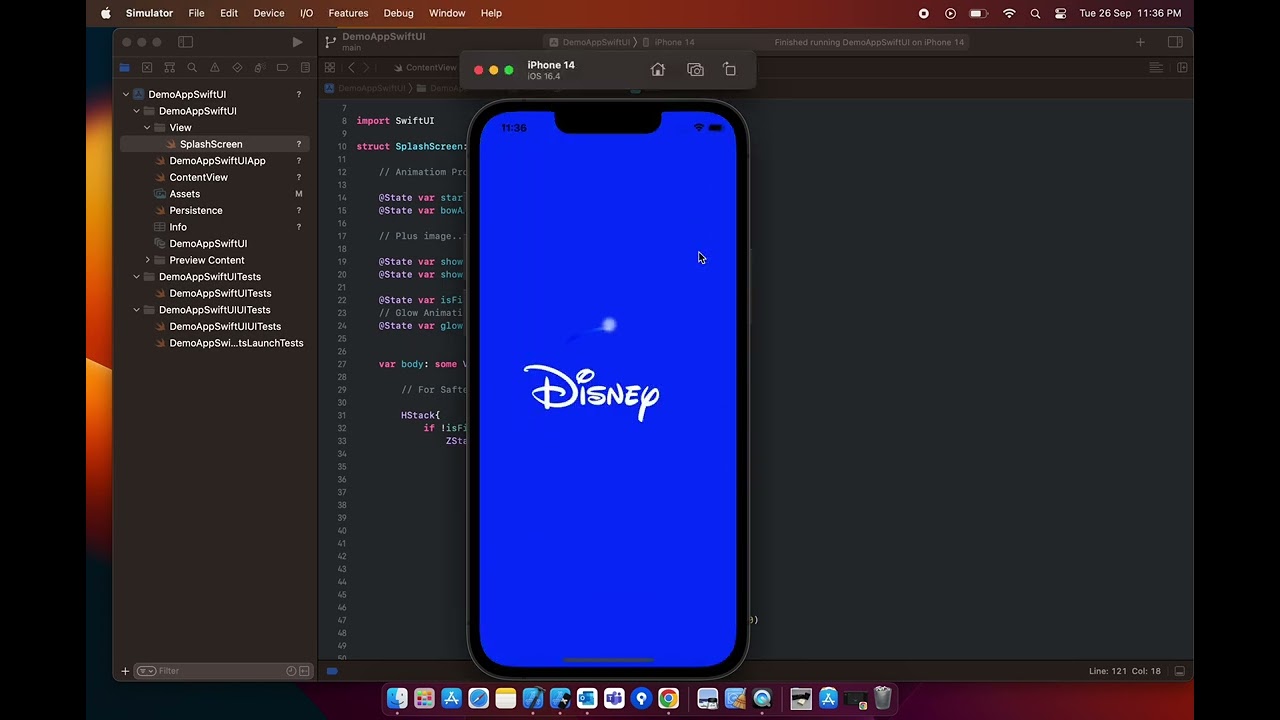The height and width of the screenshot is (720, 1280).
Task: Expand the Preview Content folder
Action: (147, 260)
